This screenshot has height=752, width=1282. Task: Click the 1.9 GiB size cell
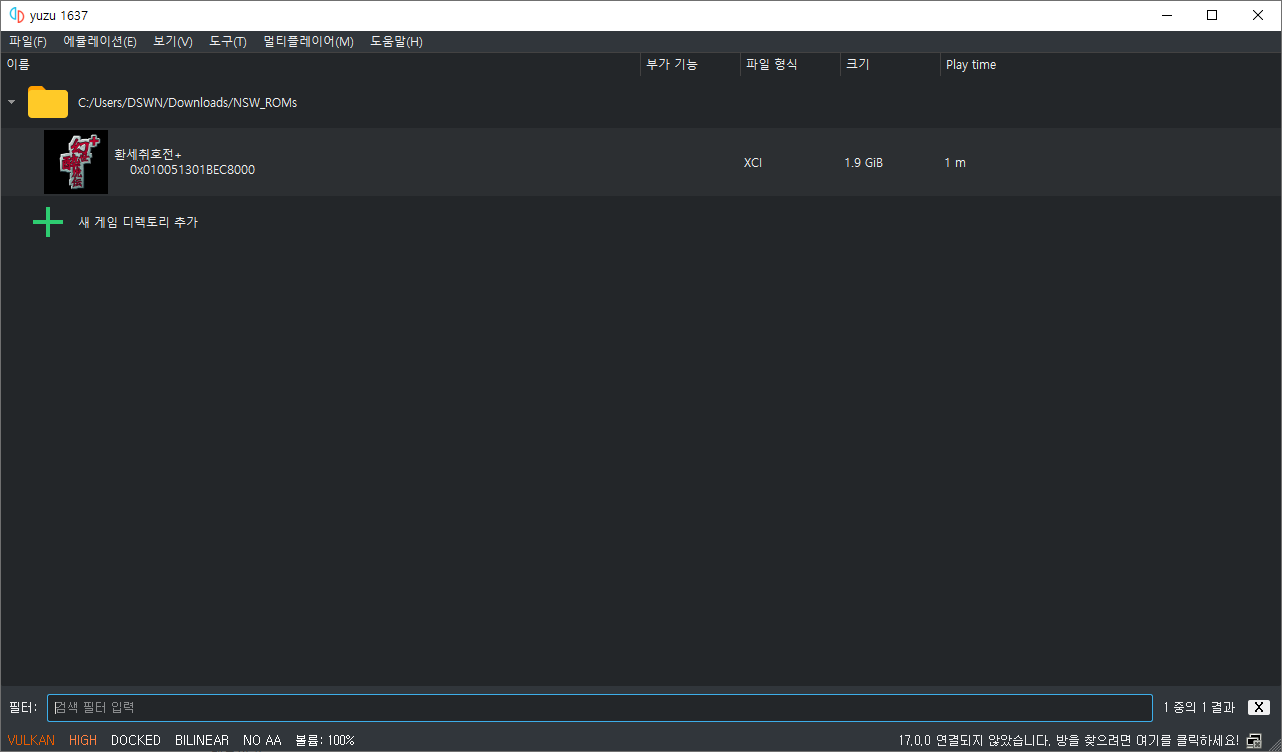(x=864, y=162)
